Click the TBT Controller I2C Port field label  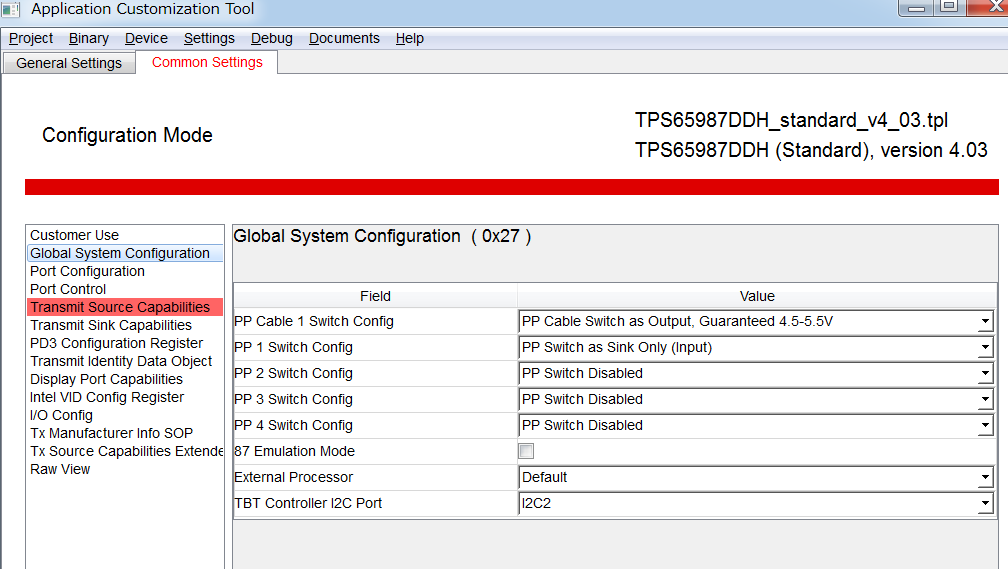click(308, 503)
